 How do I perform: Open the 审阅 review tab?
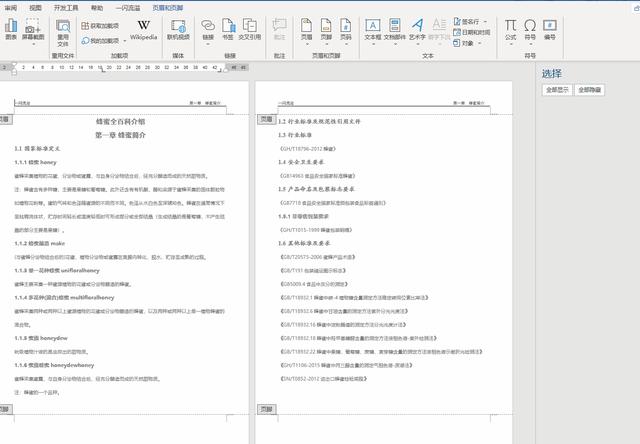click(11, 8)
